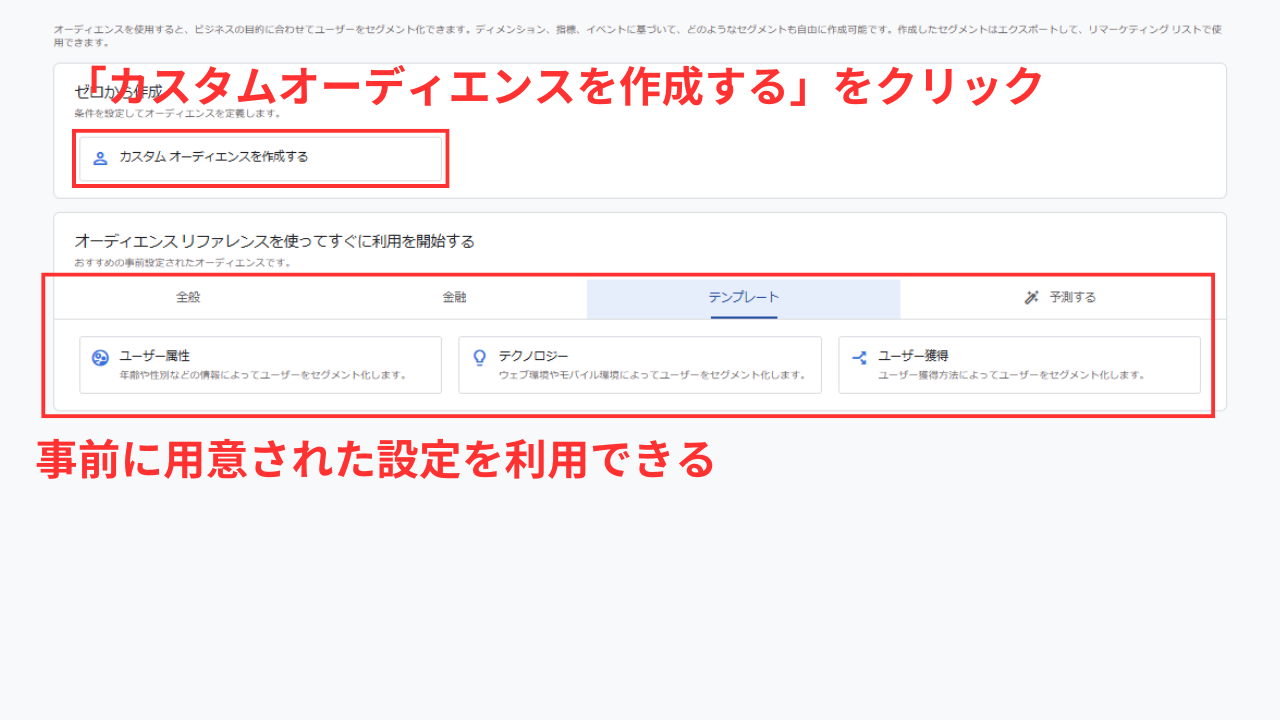Click the オーディエンス リファレンス section heading

pos(275,241)
